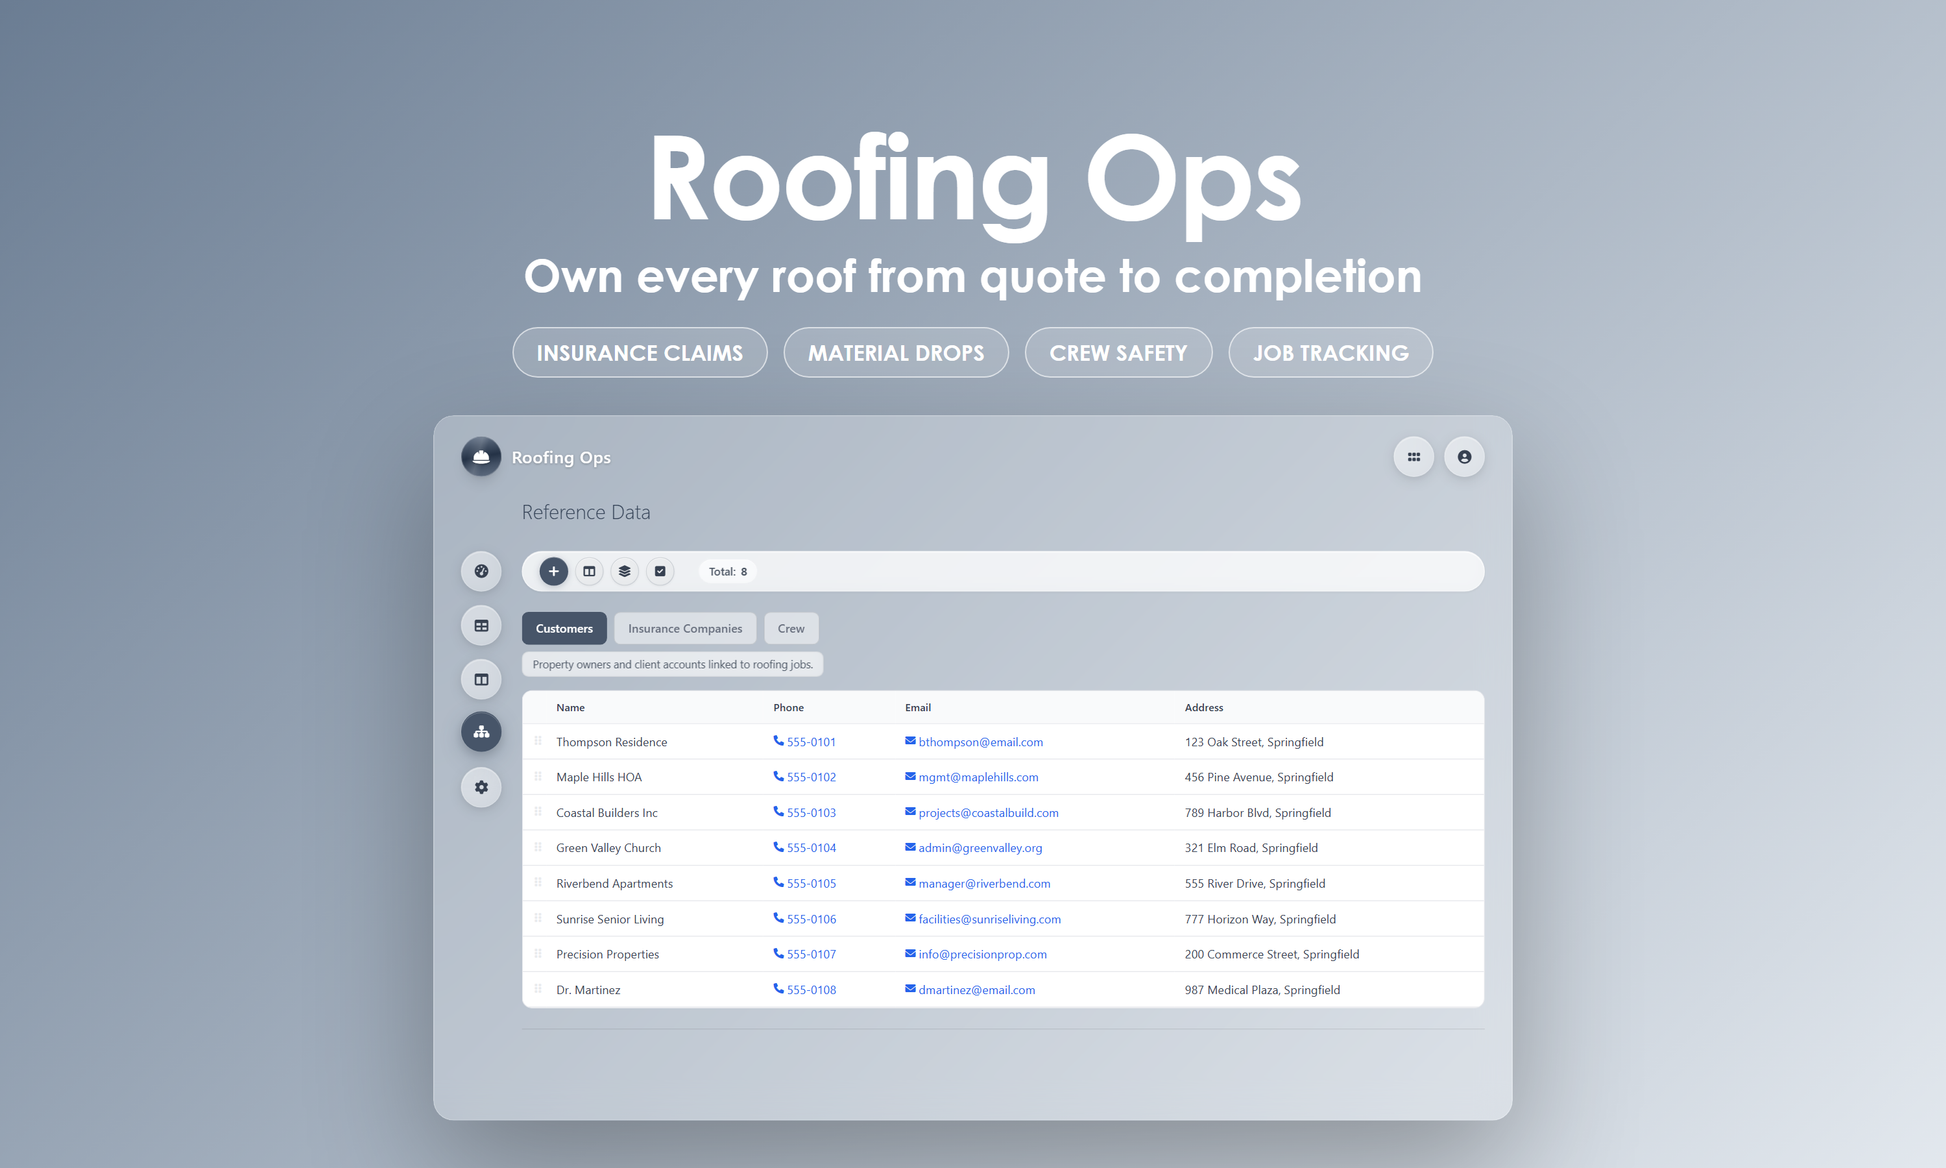The height and width of the screenshot is (1168, 1946).
Task: Click the add new record plus button
Action: coord(554,571)
